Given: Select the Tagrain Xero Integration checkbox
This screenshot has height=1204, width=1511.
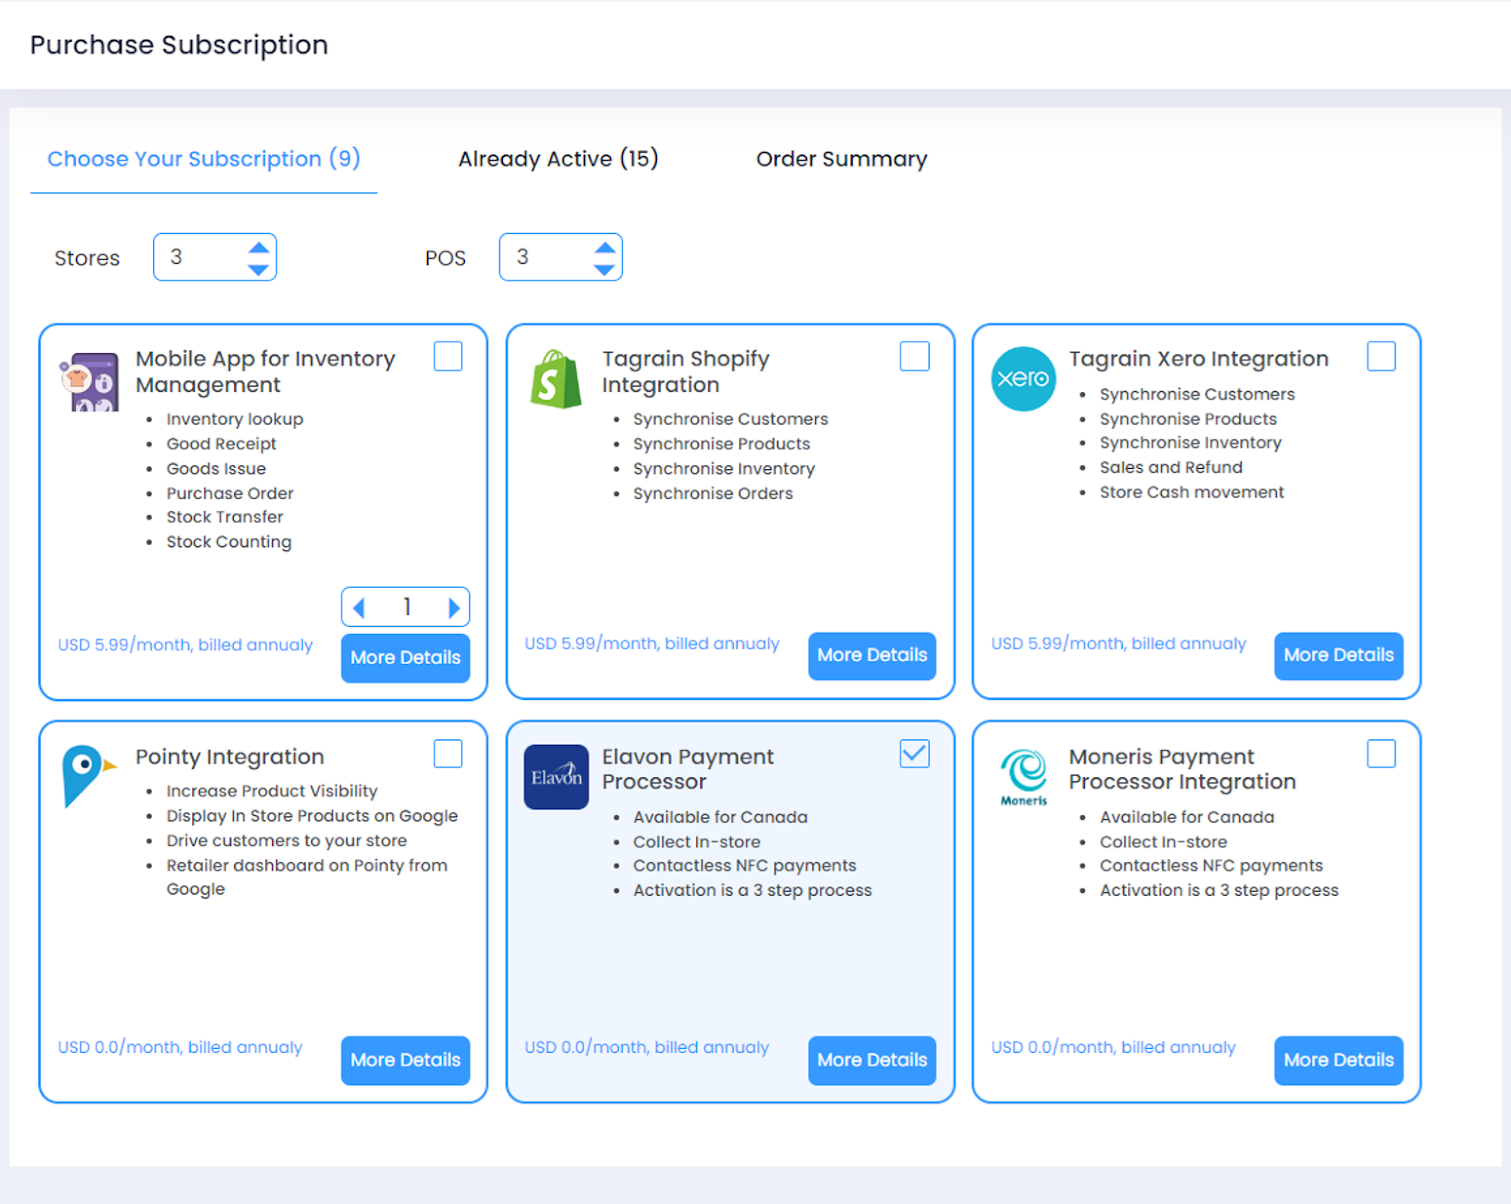Looking at the screenshot, I should click(1380, 357).
